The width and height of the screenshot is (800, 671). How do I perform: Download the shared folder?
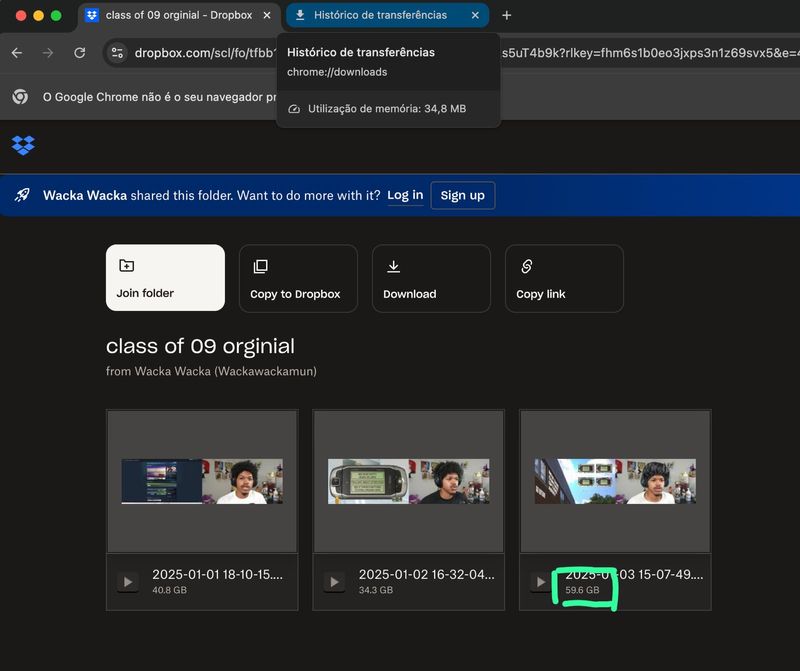coord(431,278)
